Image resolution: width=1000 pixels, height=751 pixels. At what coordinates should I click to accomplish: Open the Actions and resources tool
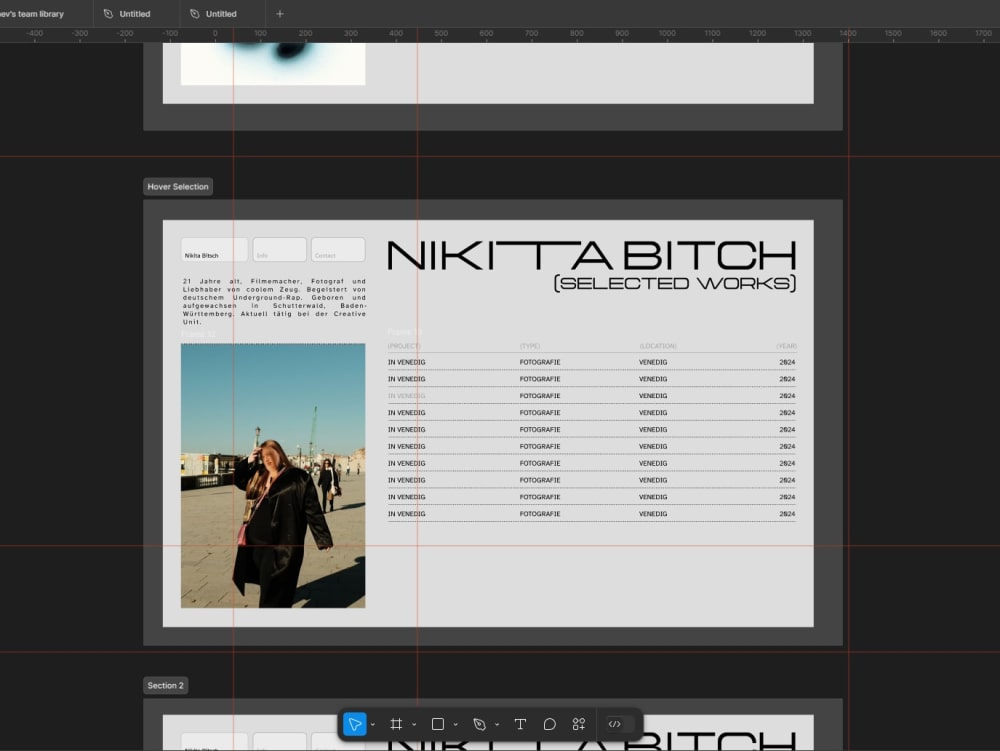tap(578, 724)
